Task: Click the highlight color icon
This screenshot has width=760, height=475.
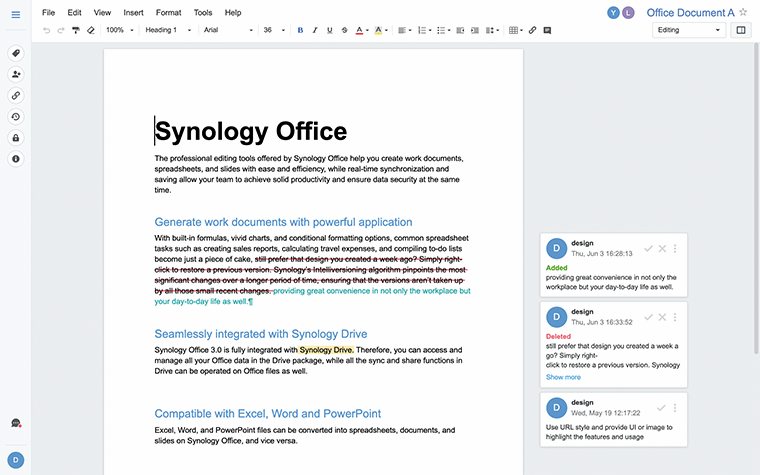Action: pos(378,30)
